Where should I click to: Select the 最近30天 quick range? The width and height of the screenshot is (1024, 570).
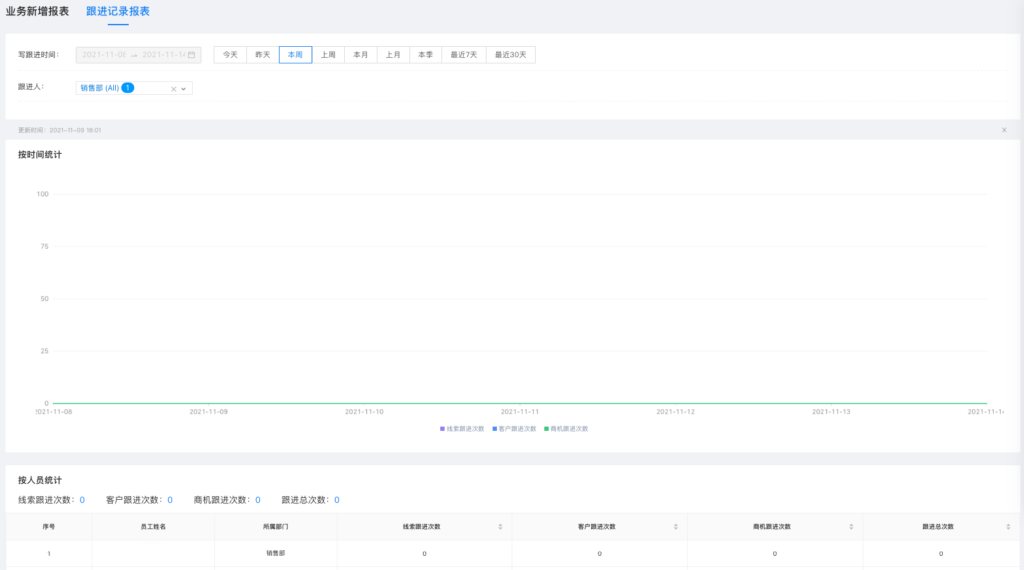pyautogui.click(x=510, y=55)
